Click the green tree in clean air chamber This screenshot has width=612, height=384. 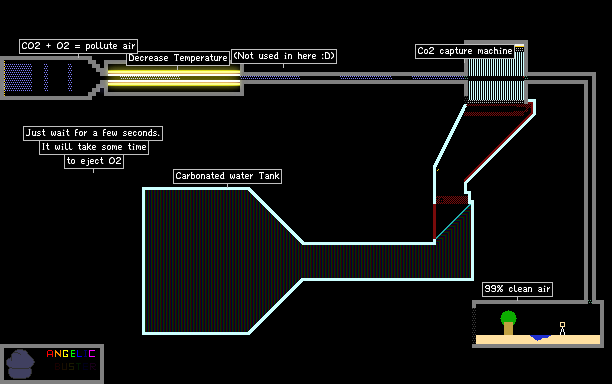(508, 322)
